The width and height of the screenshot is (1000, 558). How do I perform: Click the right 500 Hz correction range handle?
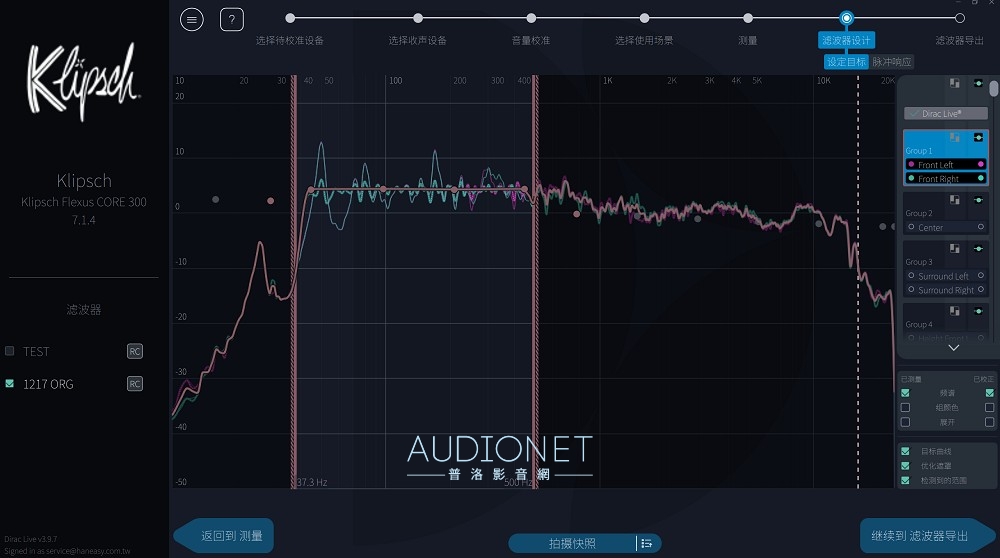pyautogui.click(x=536, y=282)
